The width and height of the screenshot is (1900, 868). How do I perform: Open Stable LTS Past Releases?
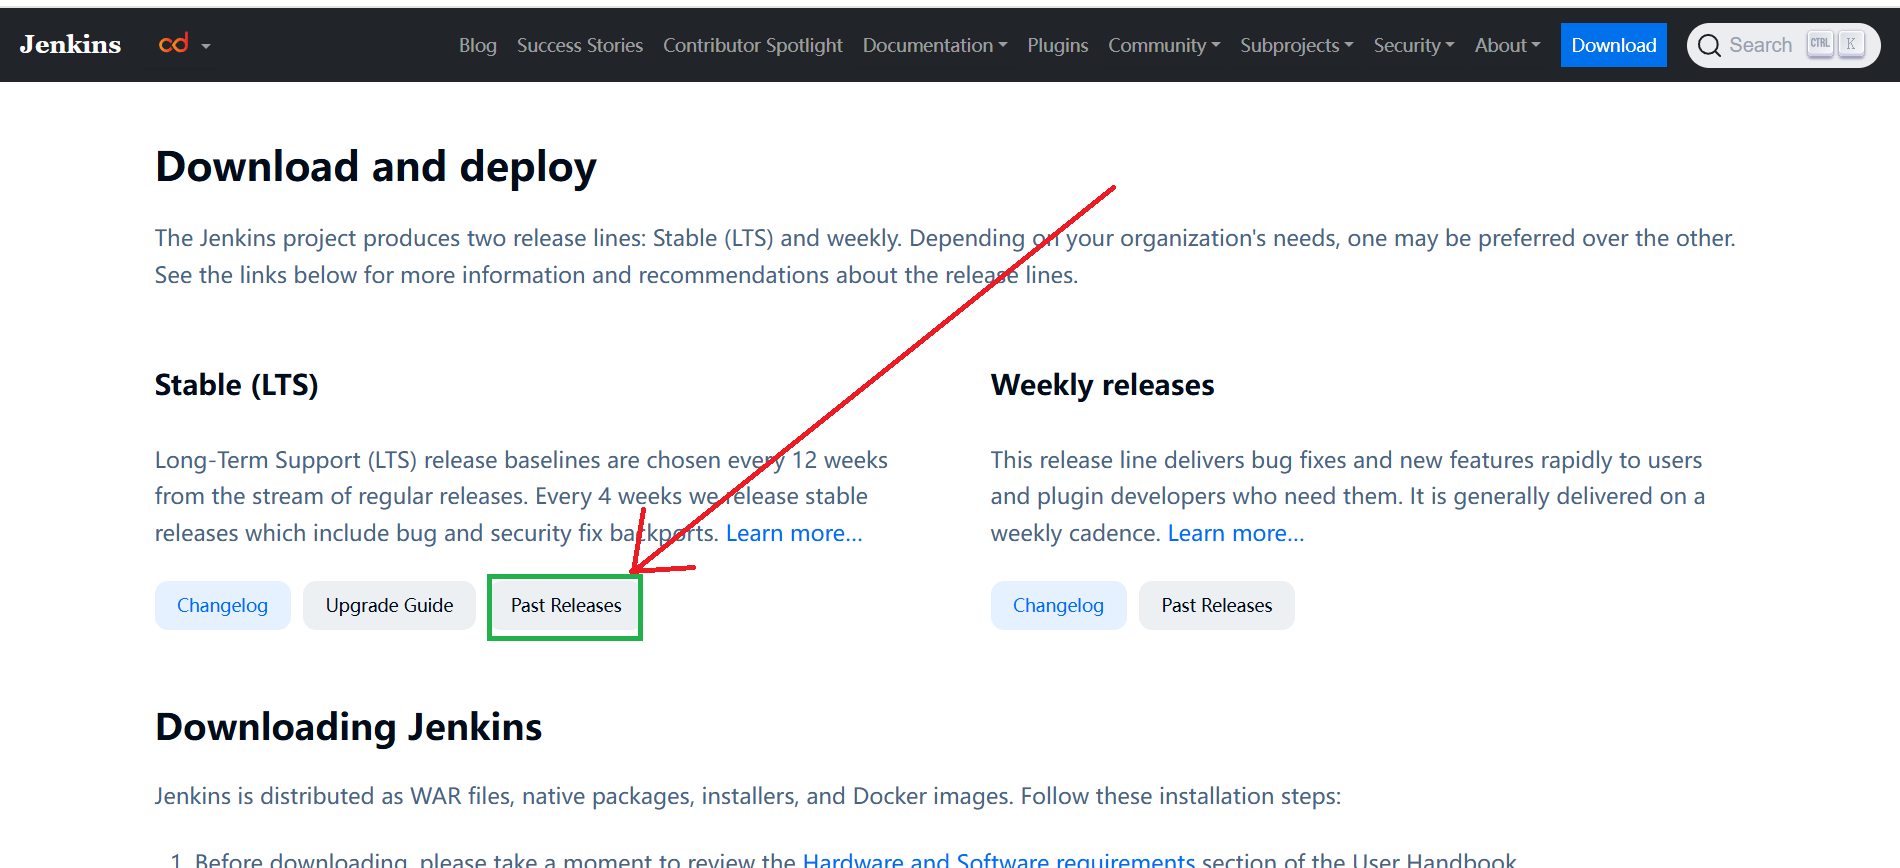click(566, 605)
